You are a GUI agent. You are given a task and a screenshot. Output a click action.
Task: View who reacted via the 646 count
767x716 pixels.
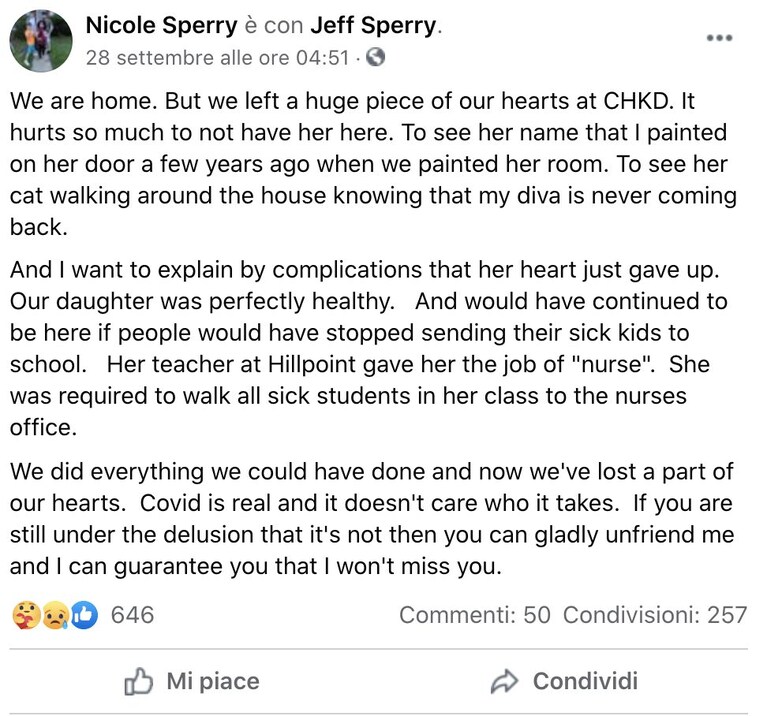(x=132, y=615)
